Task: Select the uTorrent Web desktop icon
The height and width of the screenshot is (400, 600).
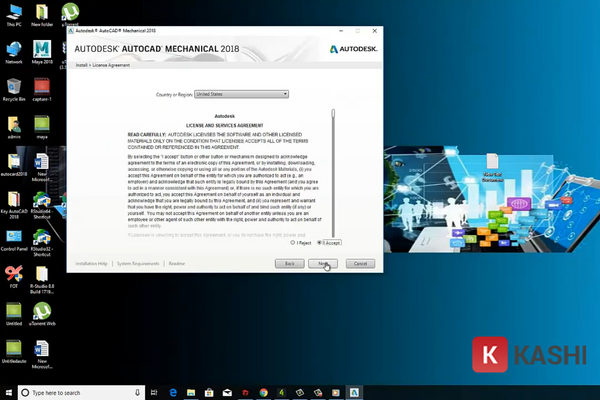Action: [42, 310]
